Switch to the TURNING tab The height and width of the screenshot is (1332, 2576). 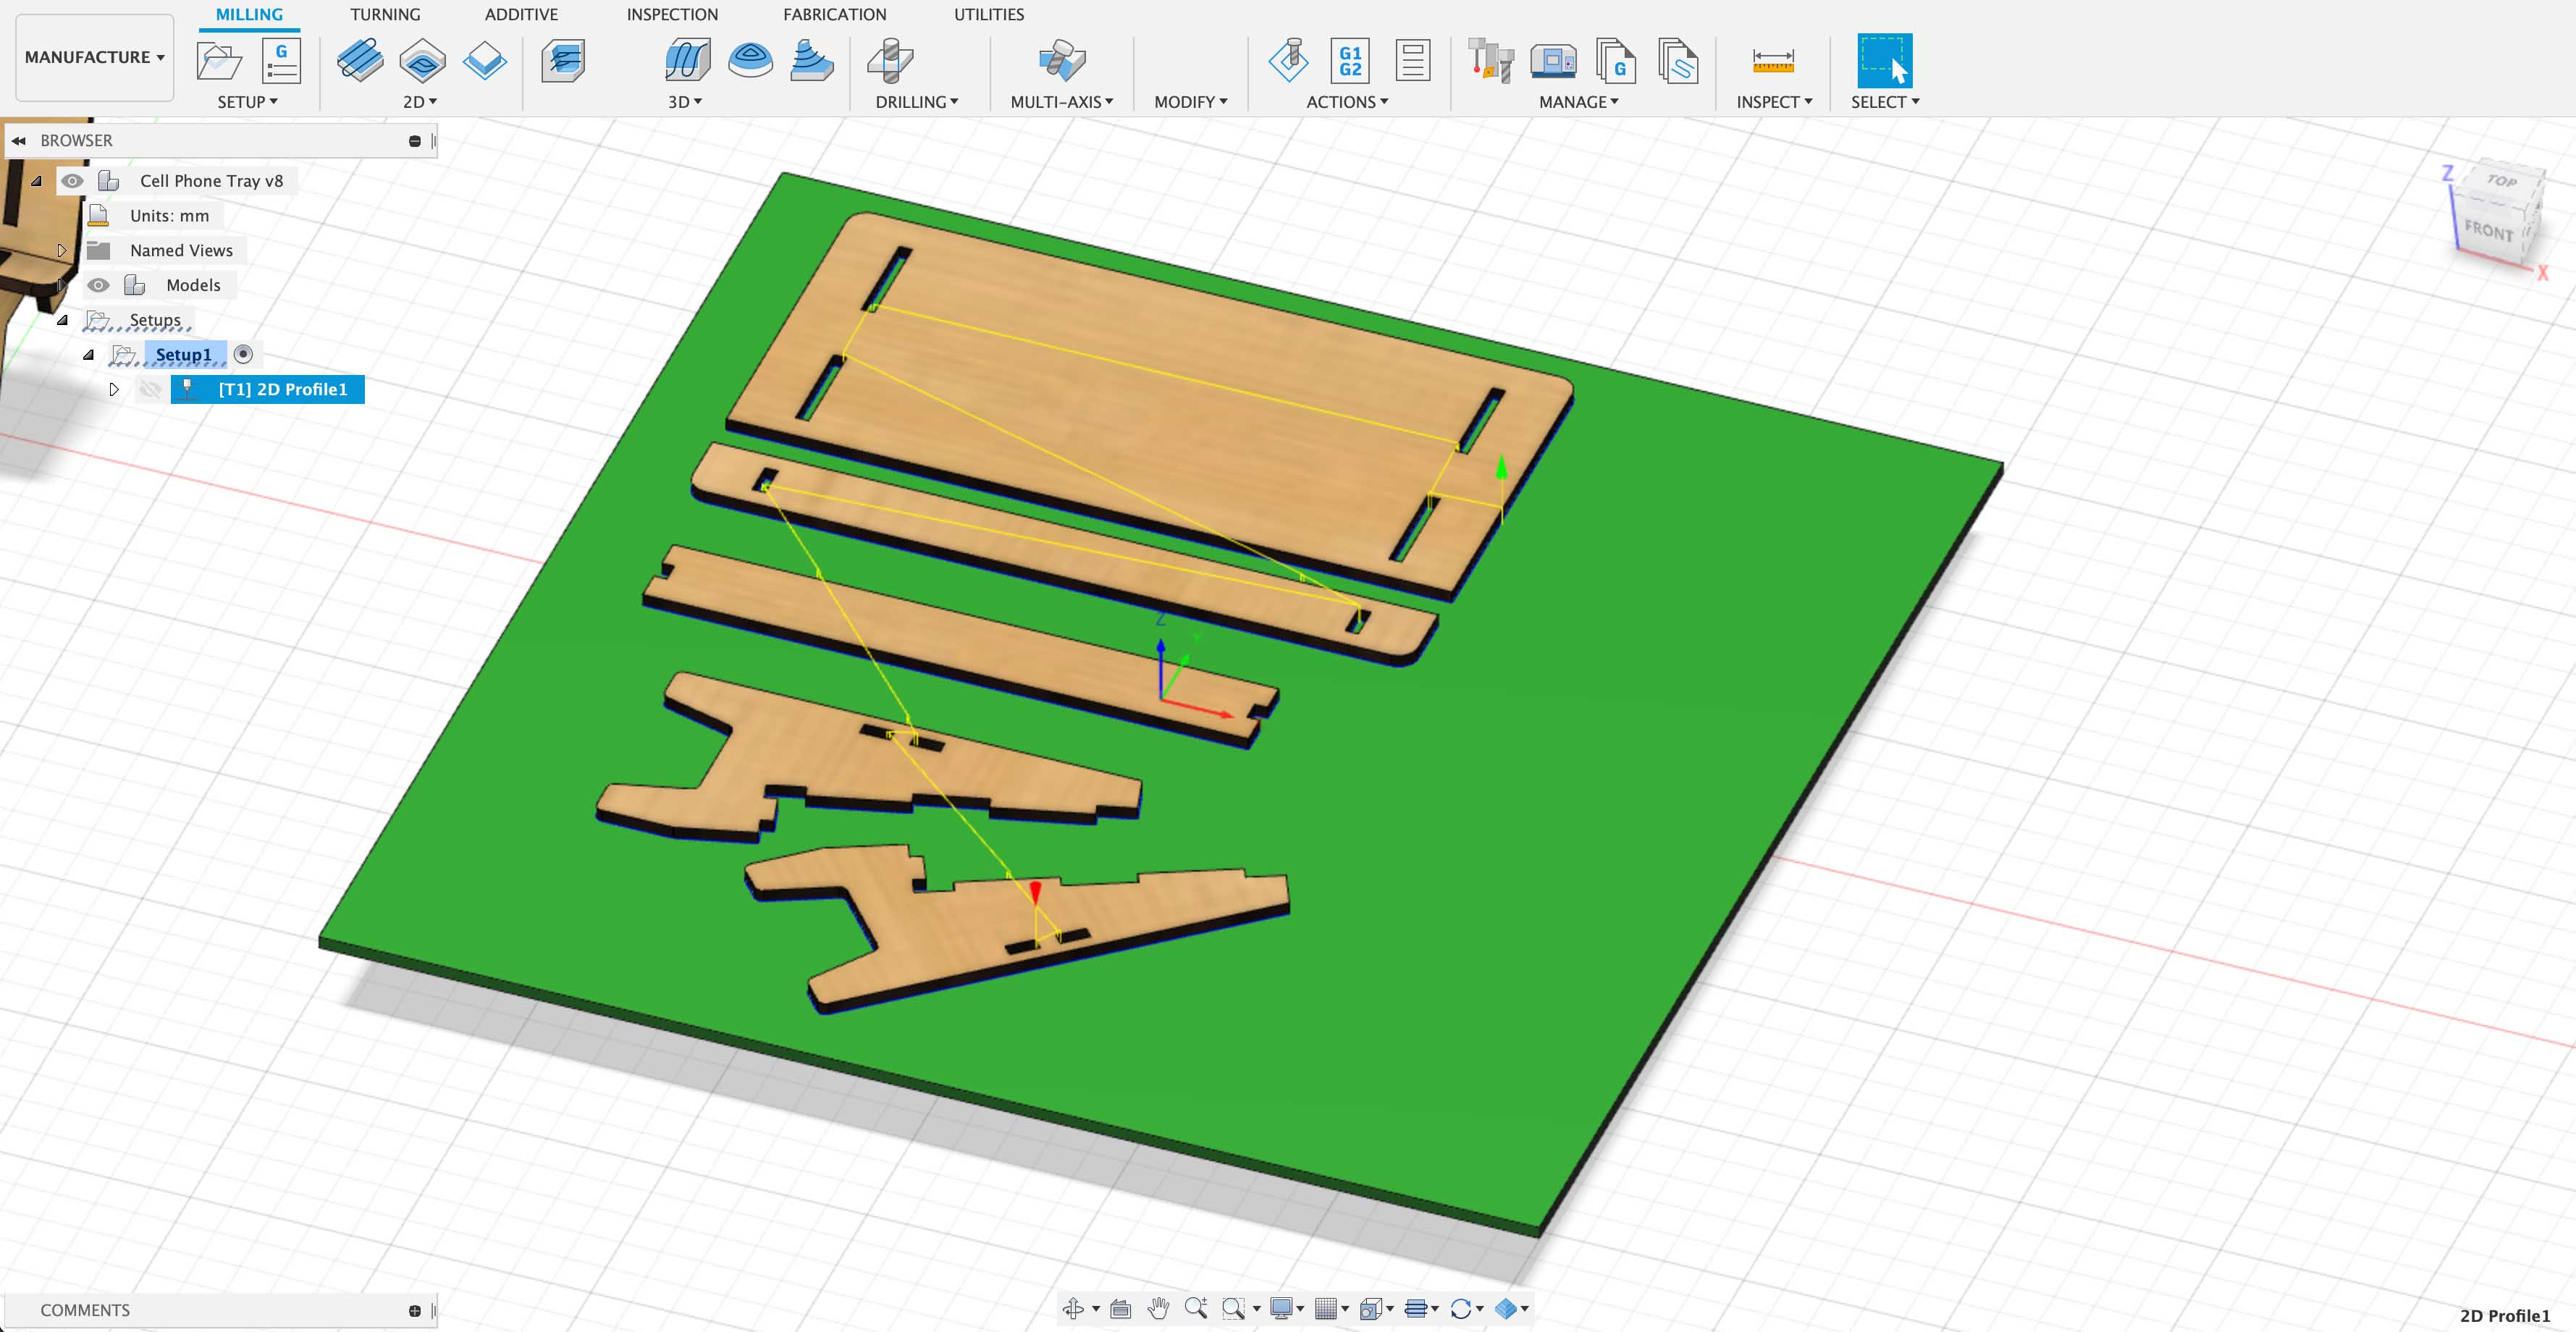(x=385, y=14)
